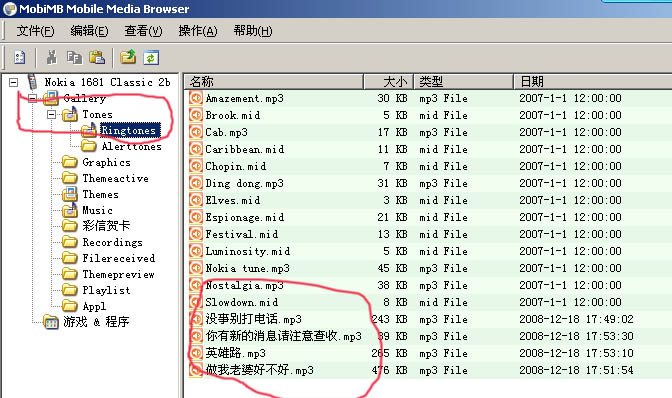Screen dimensions: 672x398
Task: Click the 45 KB size of Nokia tune.mp3
Action: pos(392,268)
